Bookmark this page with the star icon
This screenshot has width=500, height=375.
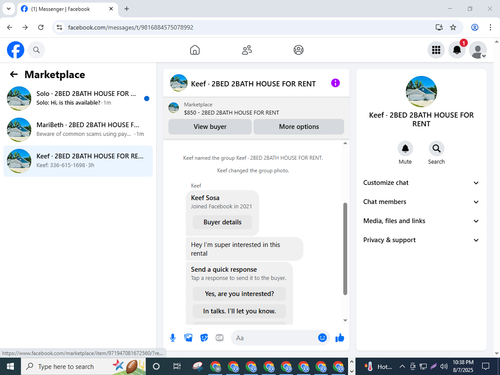(453, 27)
